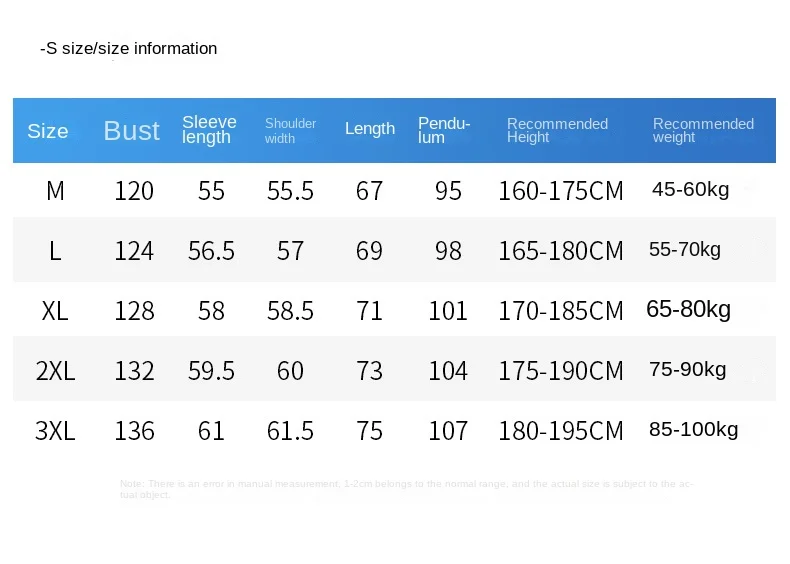Viewport: 790px width, 564px height.
Task: Click the M size row label
Action: click(x=55, y=190)
